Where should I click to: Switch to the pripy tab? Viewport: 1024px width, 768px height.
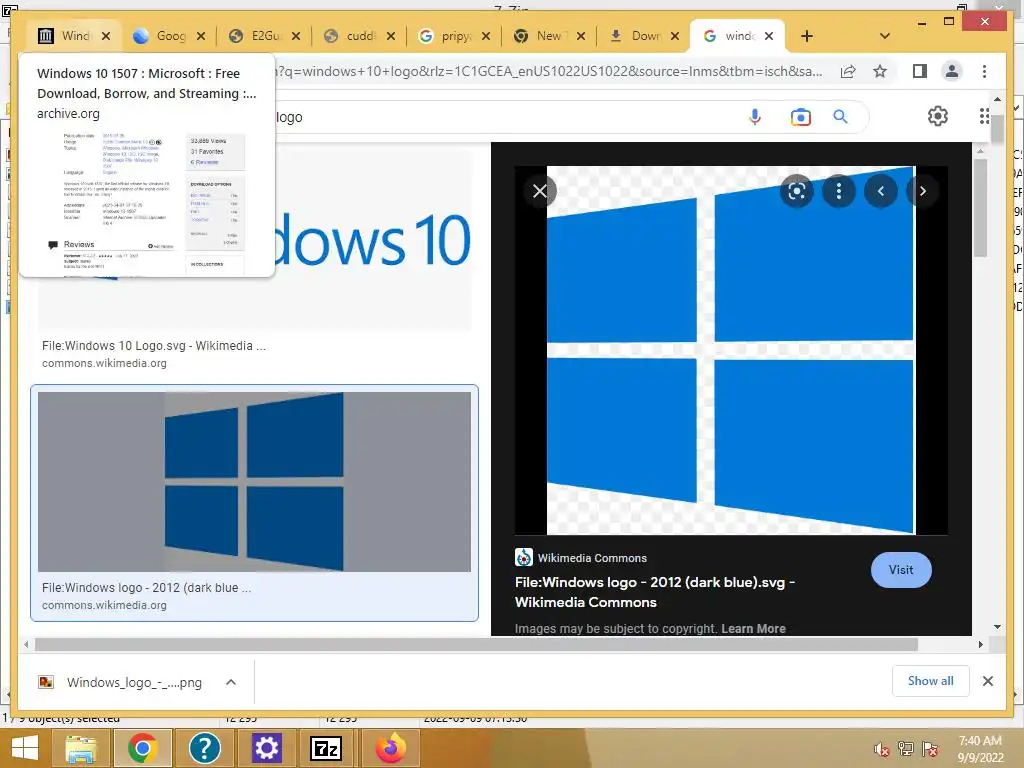pos(446,36)
